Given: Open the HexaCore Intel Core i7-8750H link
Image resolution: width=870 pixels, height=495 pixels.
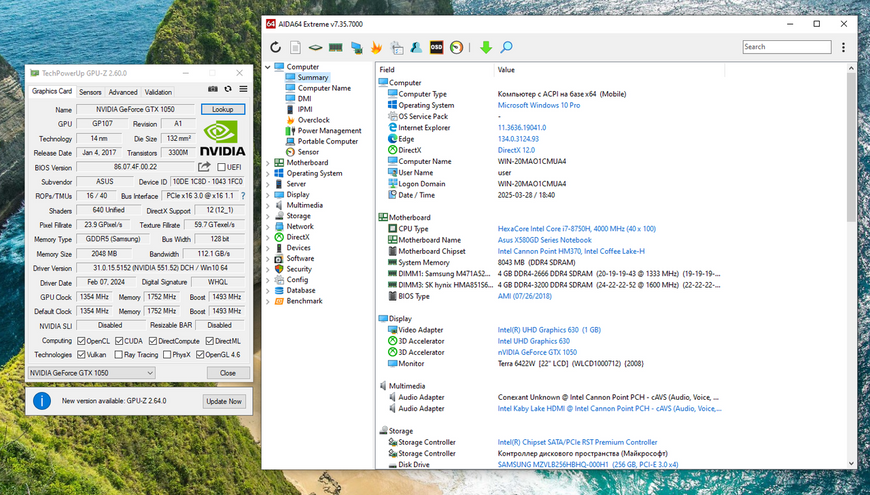Looking at the screenshot, I should (576, 229).
